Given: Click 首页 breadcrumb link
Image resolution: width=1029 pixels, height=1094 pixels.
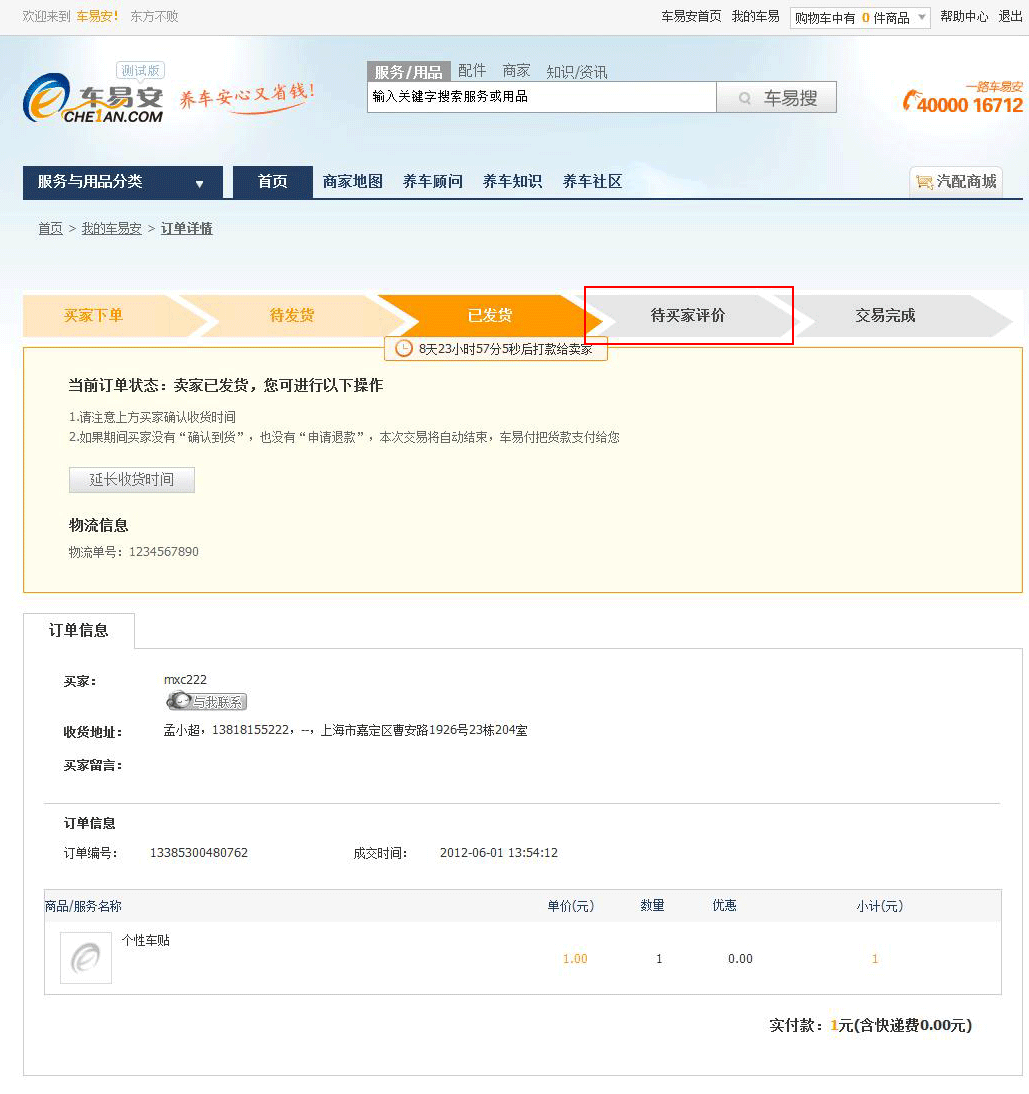Looking at the screenshot, I should (x=50, y=229).
